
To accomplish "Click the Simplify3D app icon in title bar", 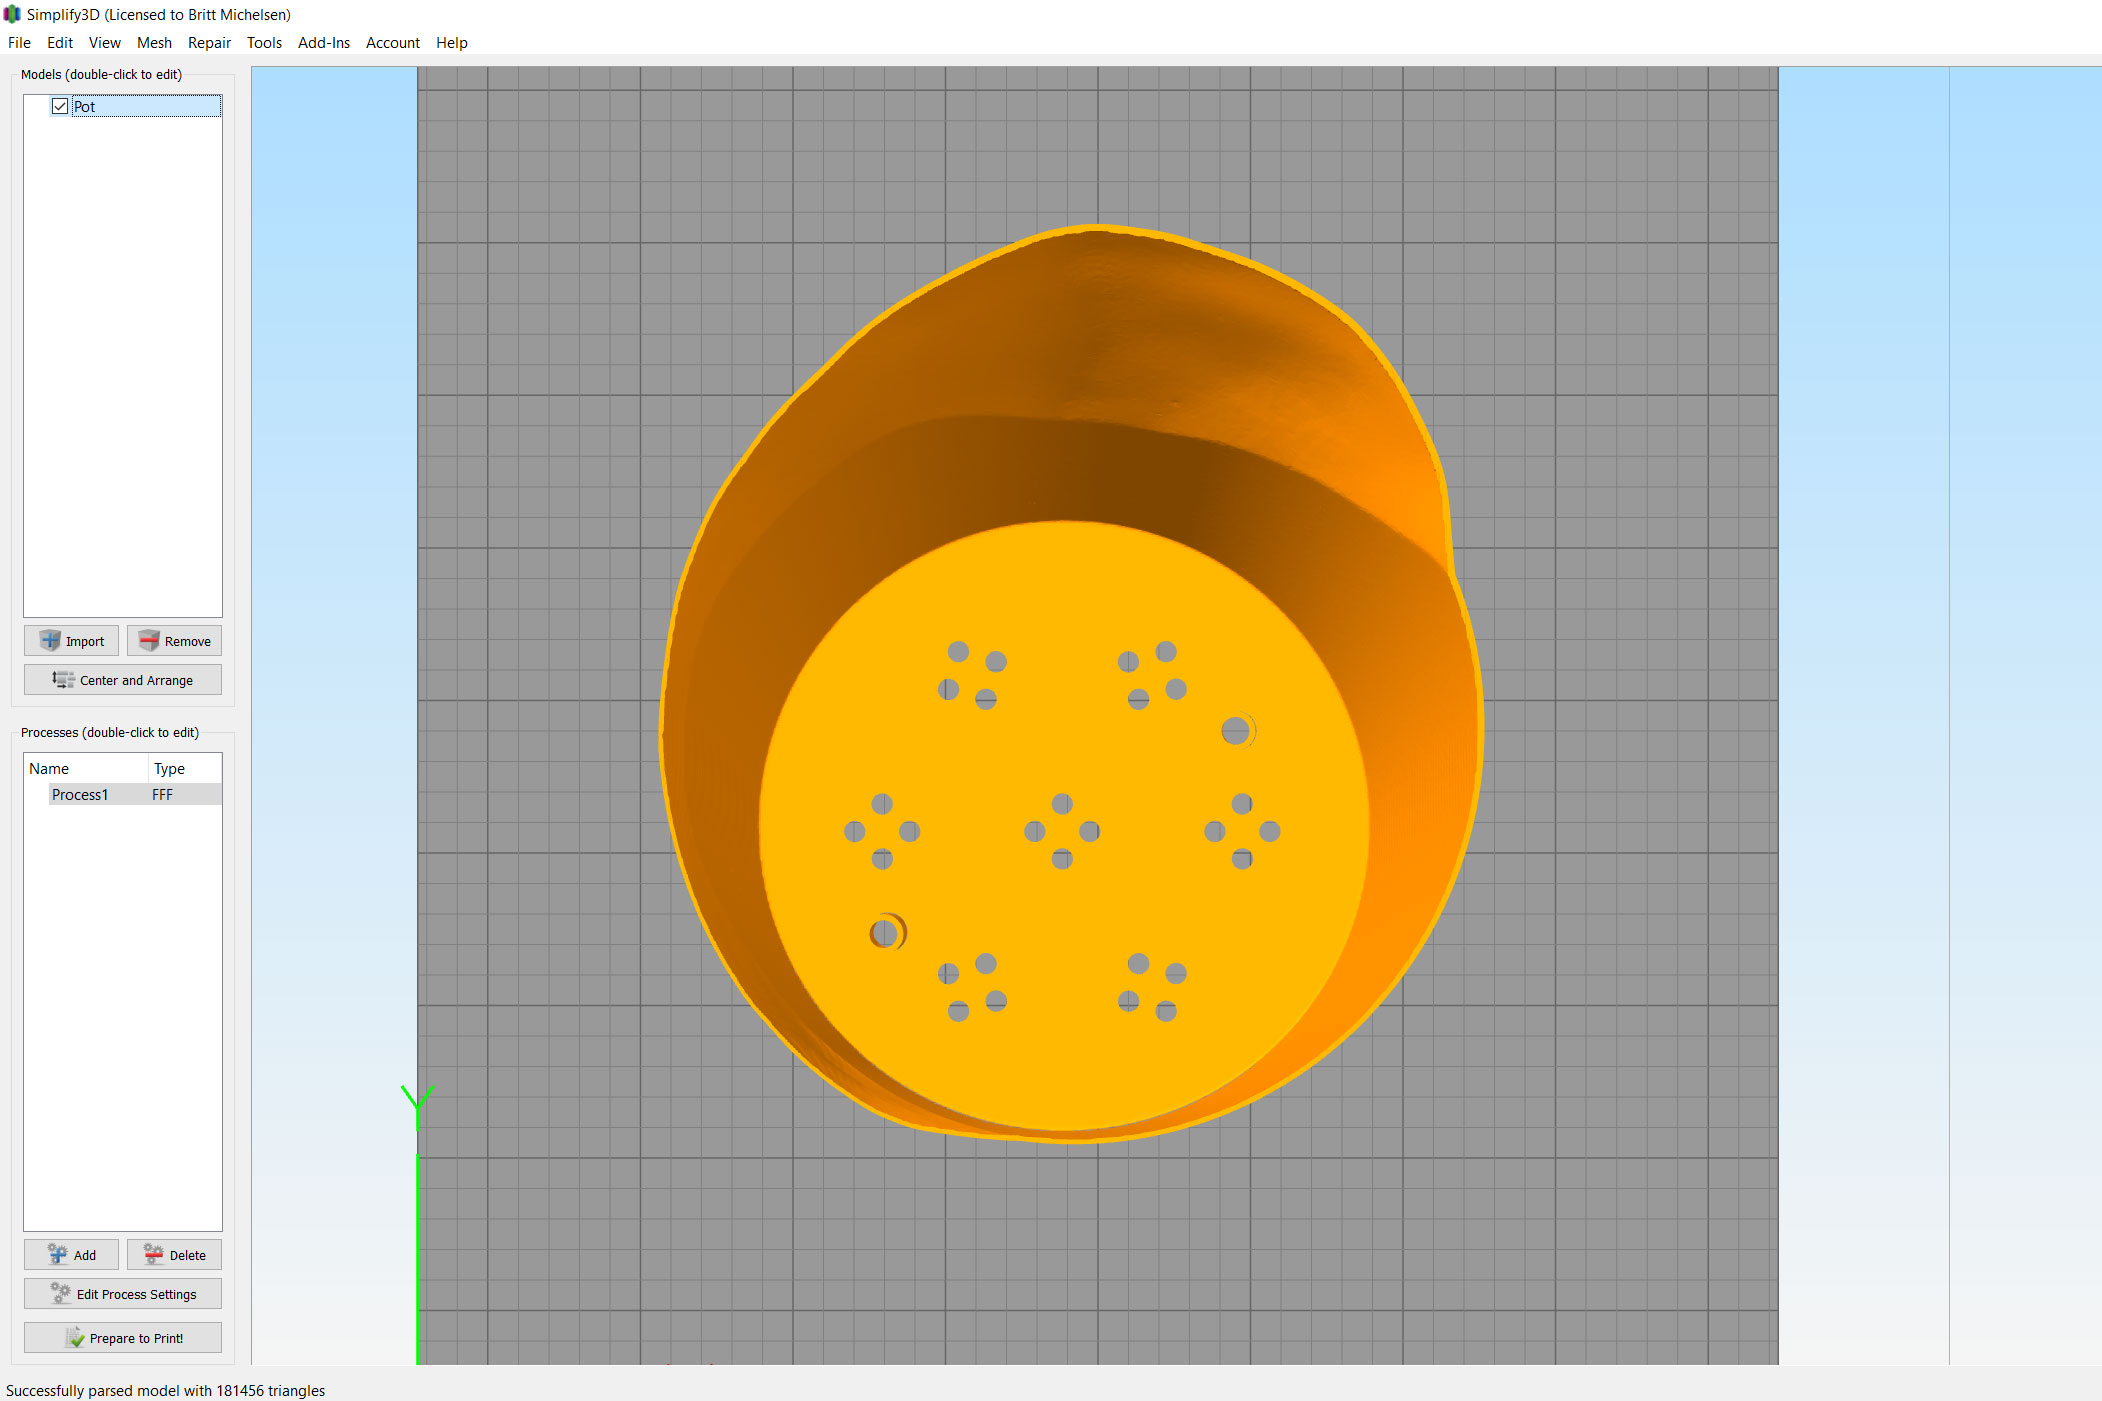I will (x=12, y=14).
